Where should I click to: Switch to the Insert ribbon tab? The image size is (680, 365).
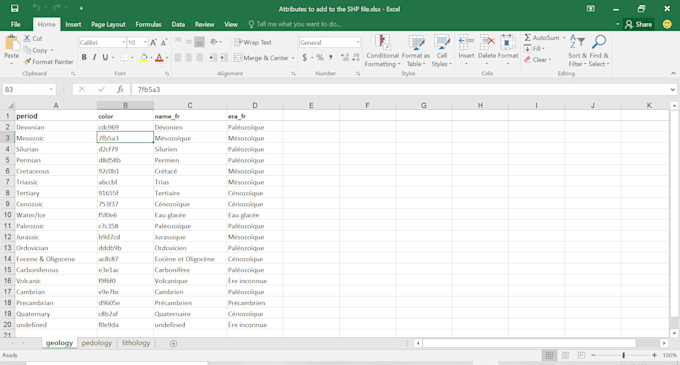73,24
